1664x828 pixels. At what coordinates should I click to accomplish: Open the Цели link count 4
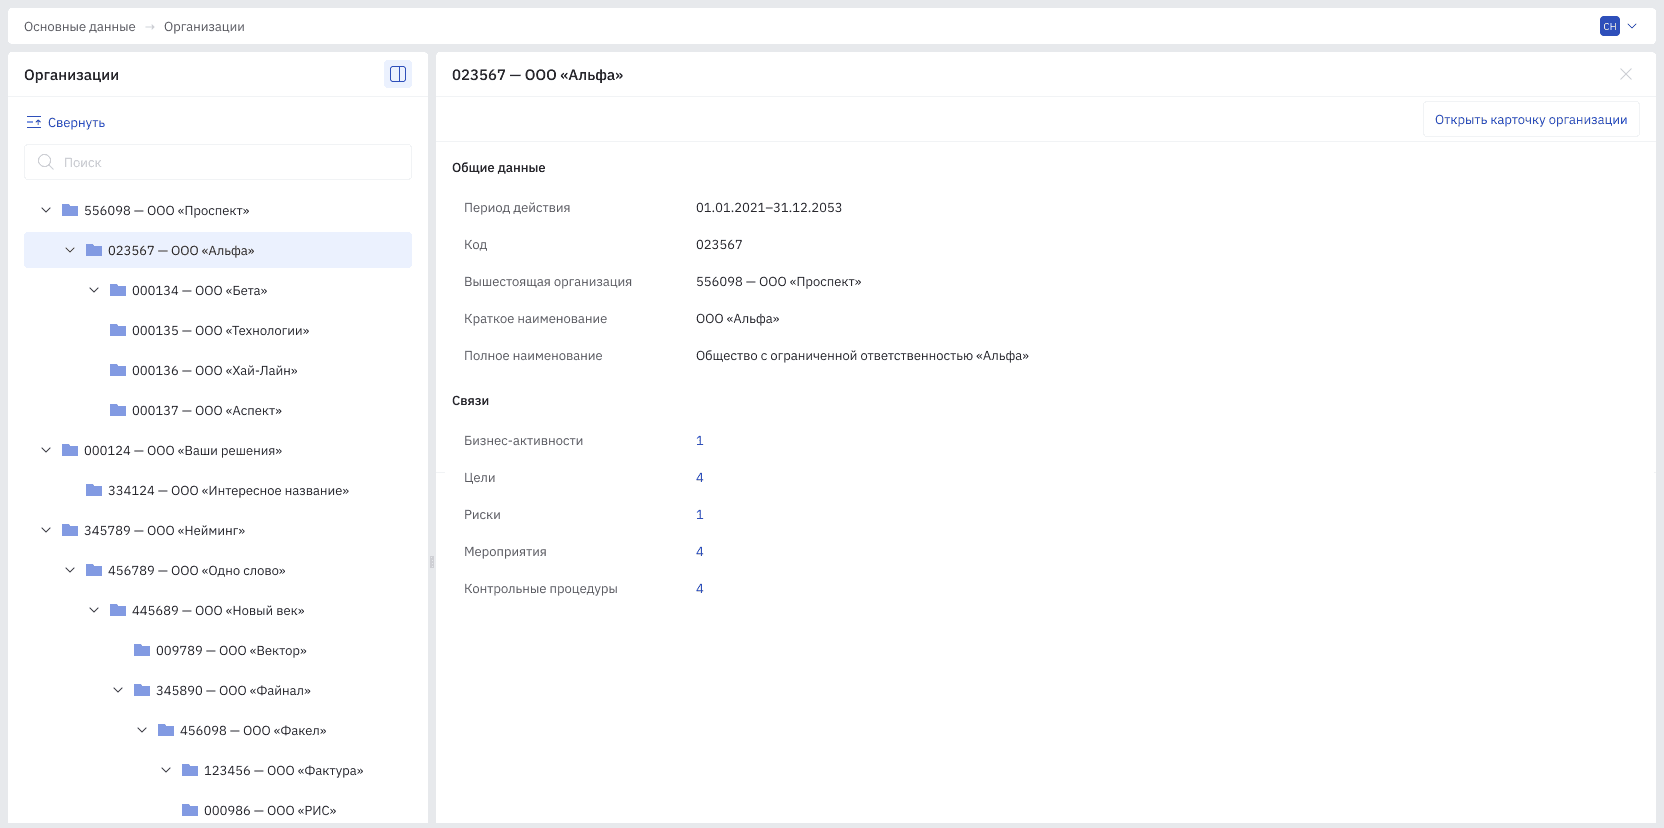pos(700,478)
